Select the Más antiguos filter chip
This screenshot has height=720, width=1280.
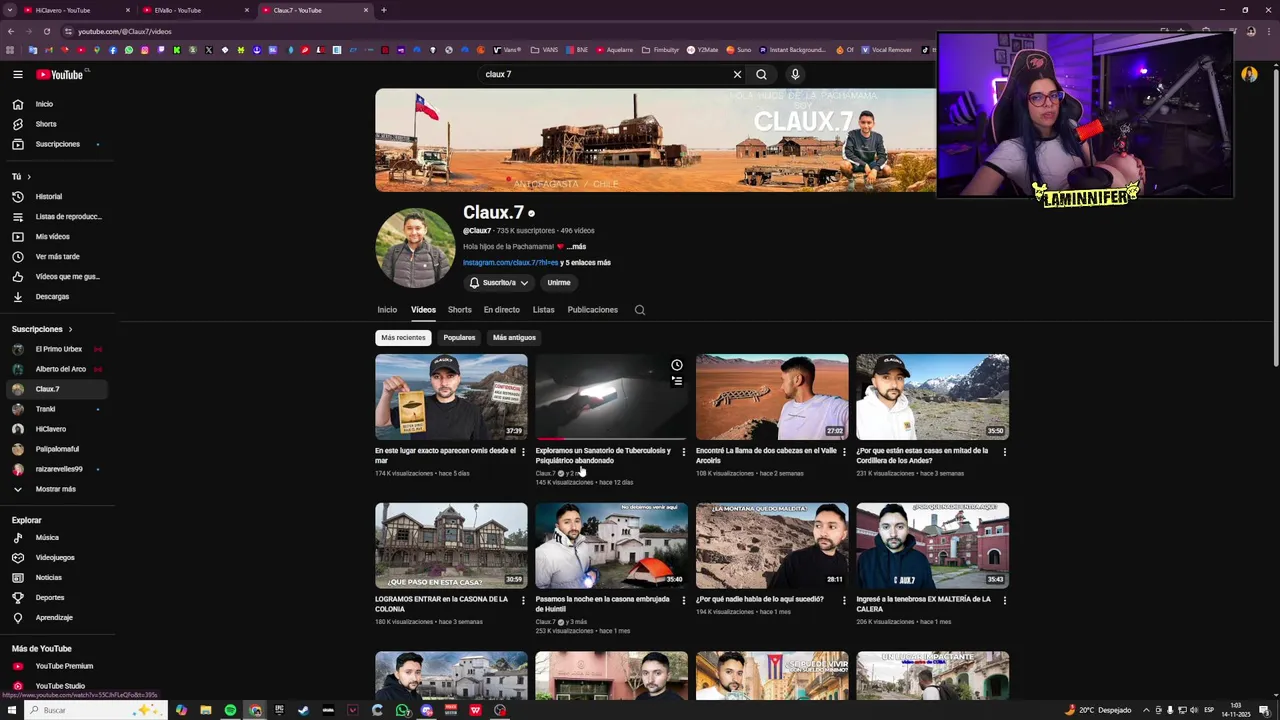(x=514, y=338)
